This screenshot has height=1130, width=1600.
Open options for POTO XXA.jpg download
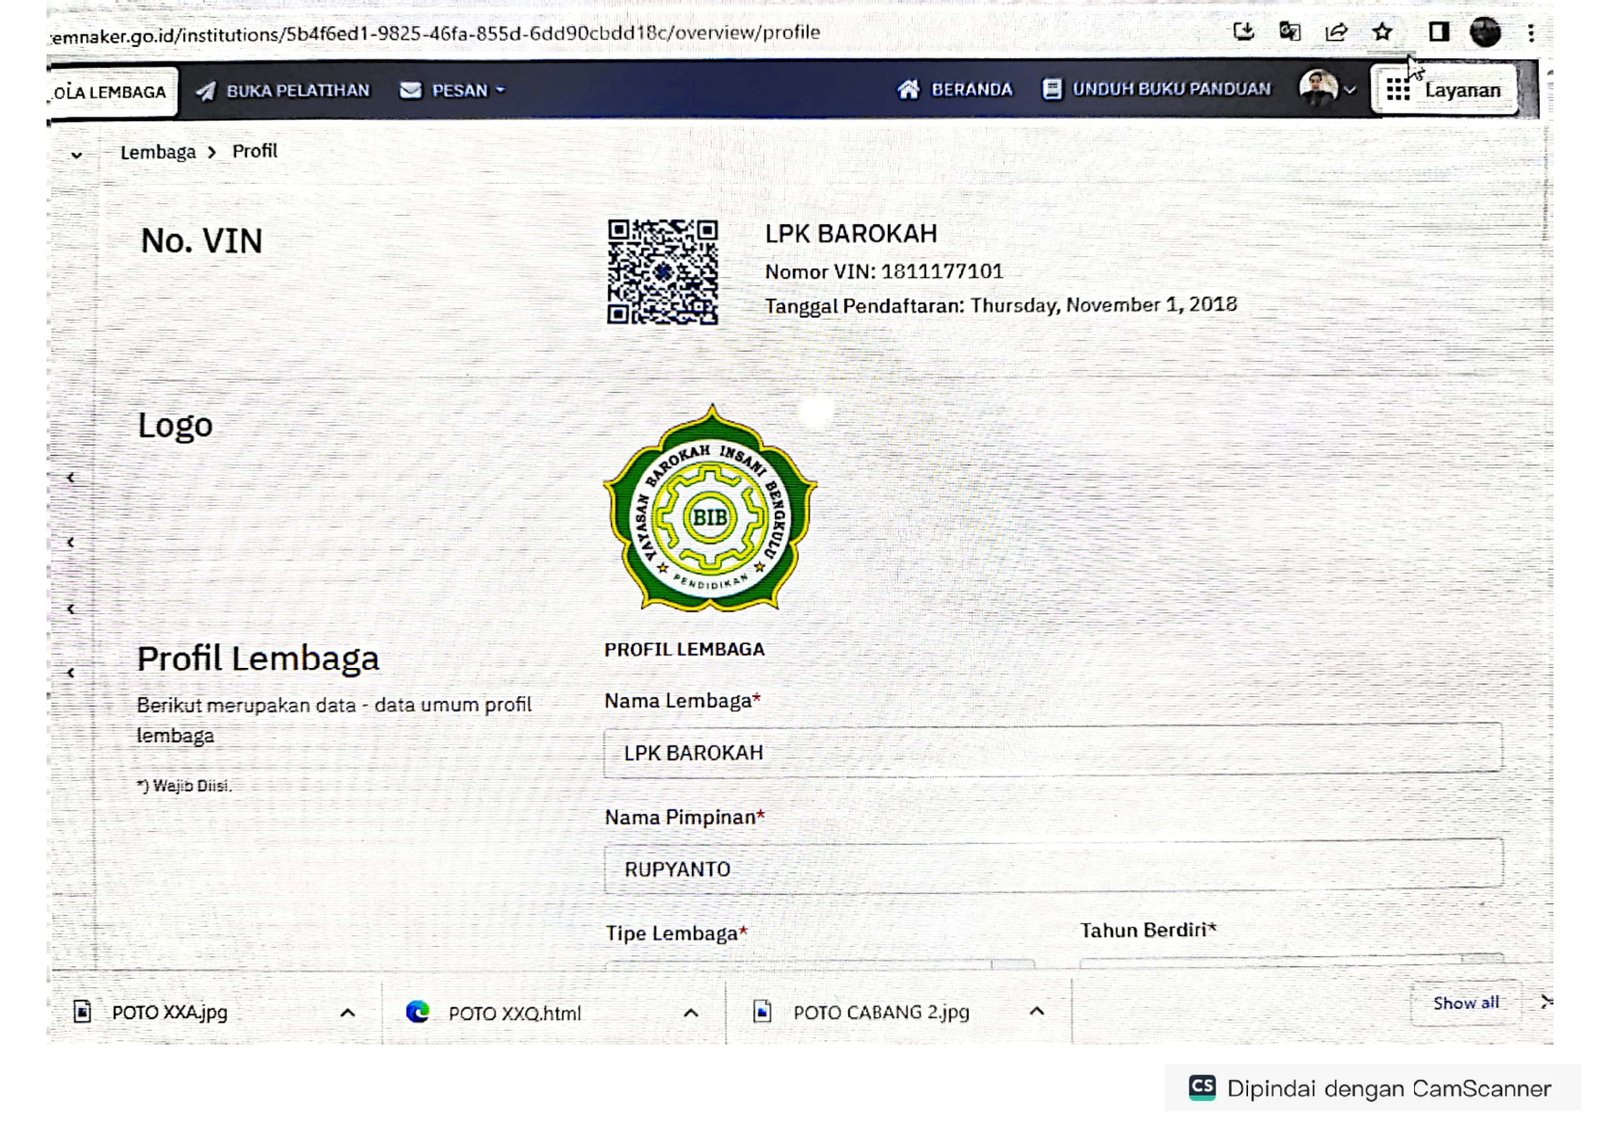click(x=347, y=1013)
